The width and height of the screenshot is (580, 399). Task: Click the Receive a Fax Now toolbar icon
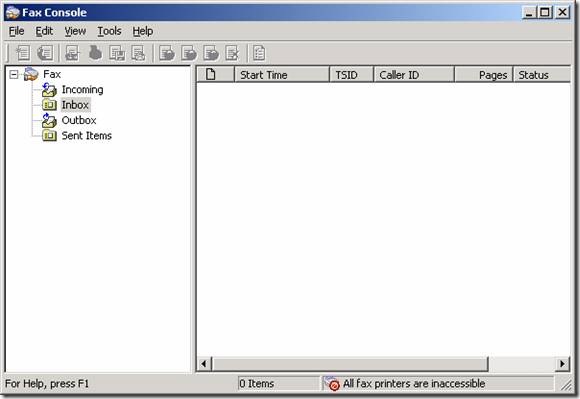(45, 53)
